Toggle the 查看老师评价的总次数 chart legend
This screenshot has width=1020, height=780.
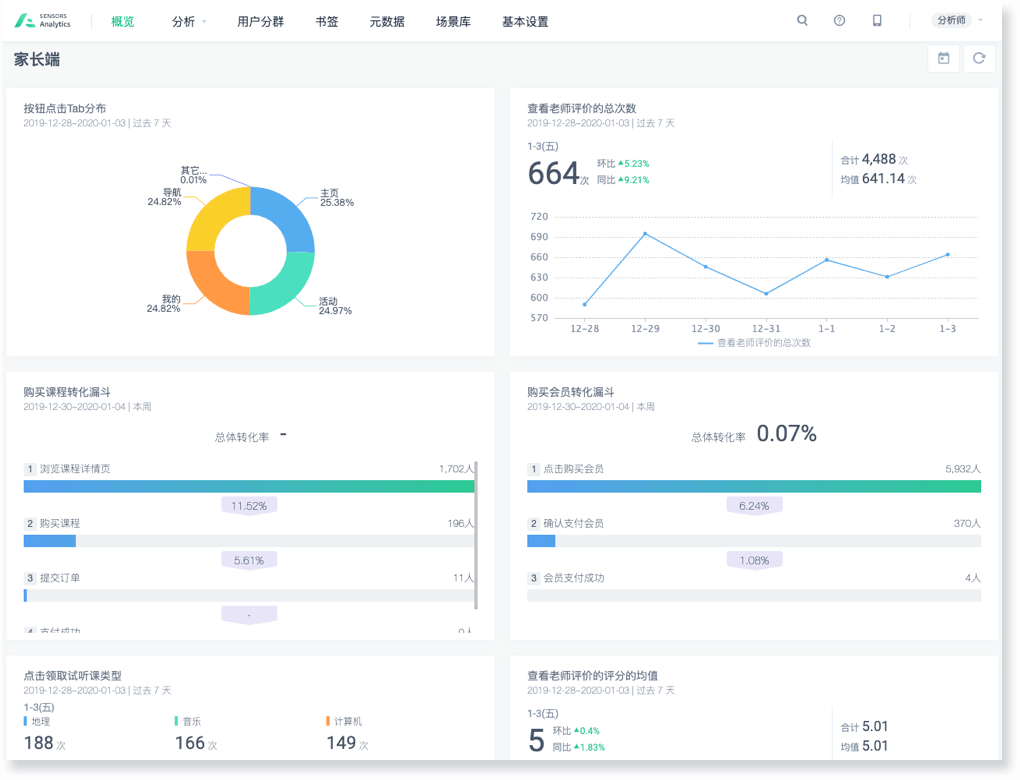point(755,343)
